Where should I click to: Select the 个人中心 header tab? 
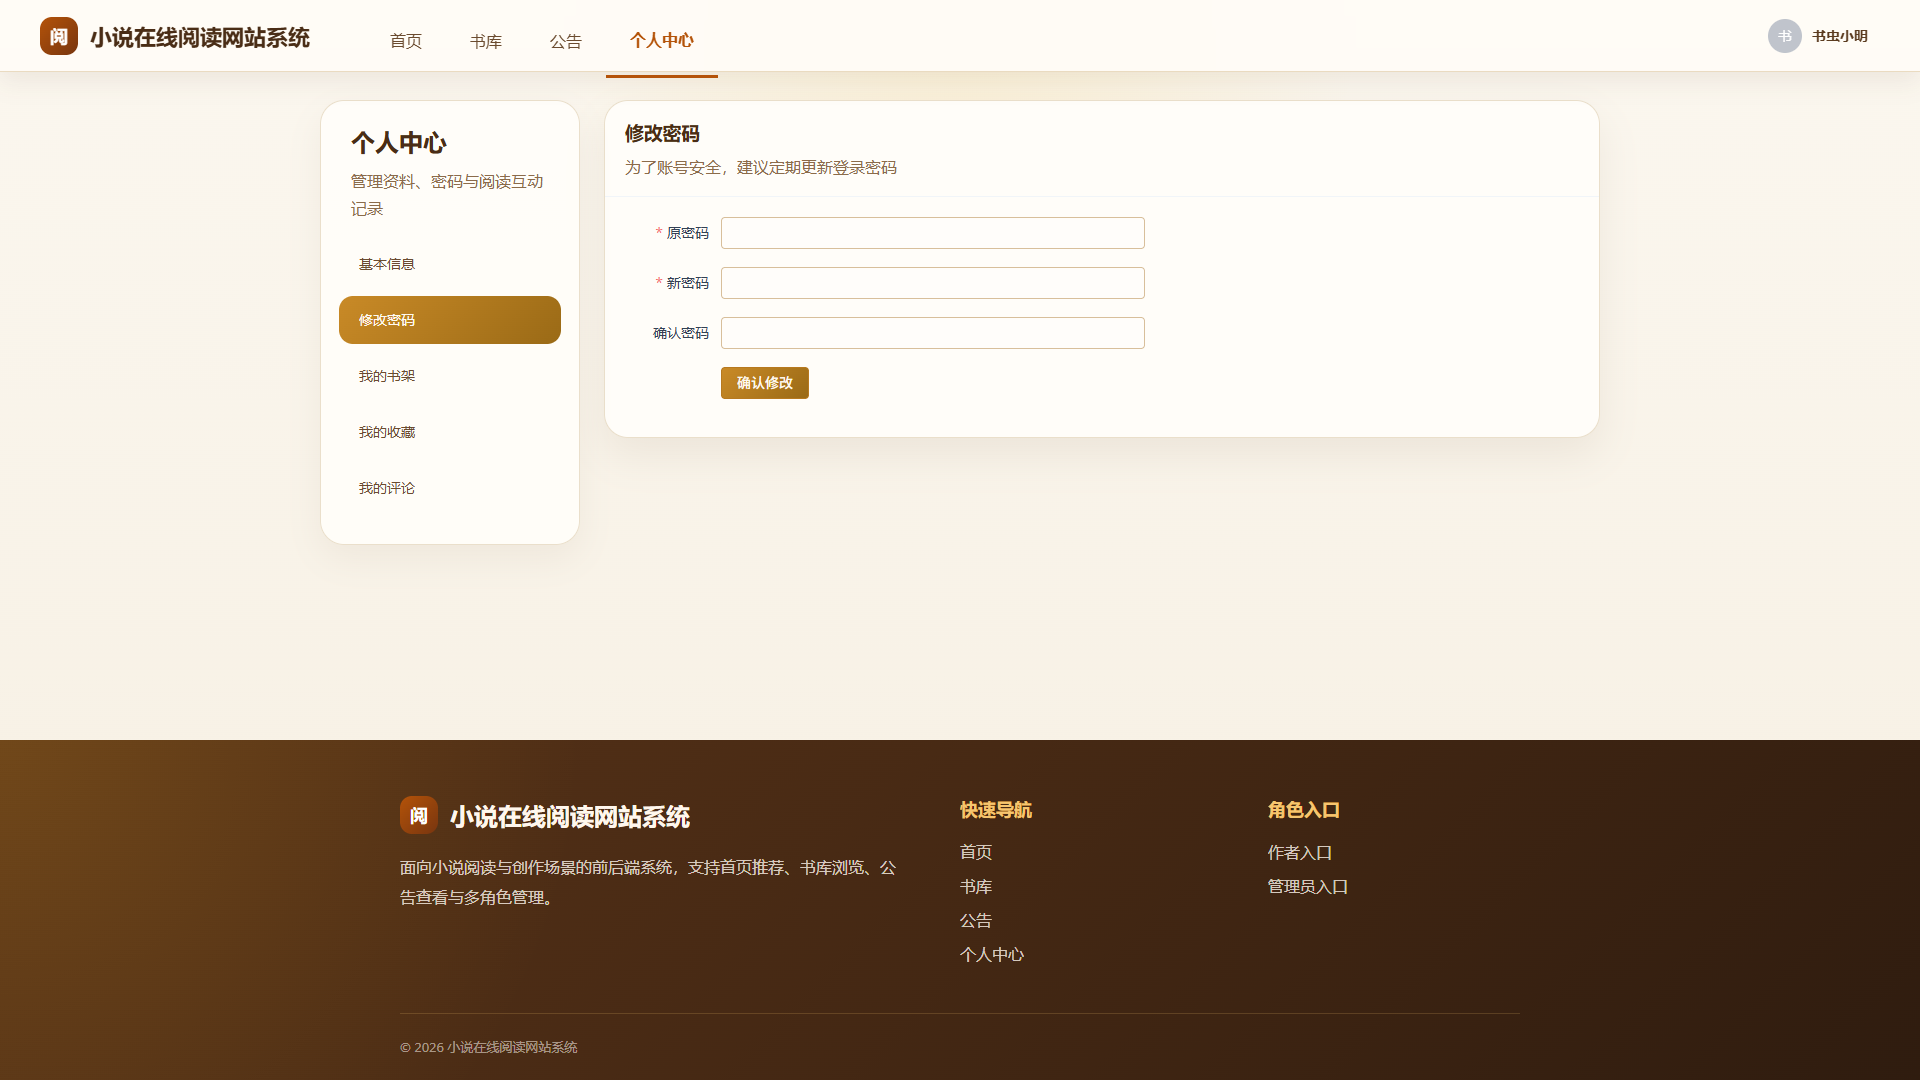coord(662,41)
